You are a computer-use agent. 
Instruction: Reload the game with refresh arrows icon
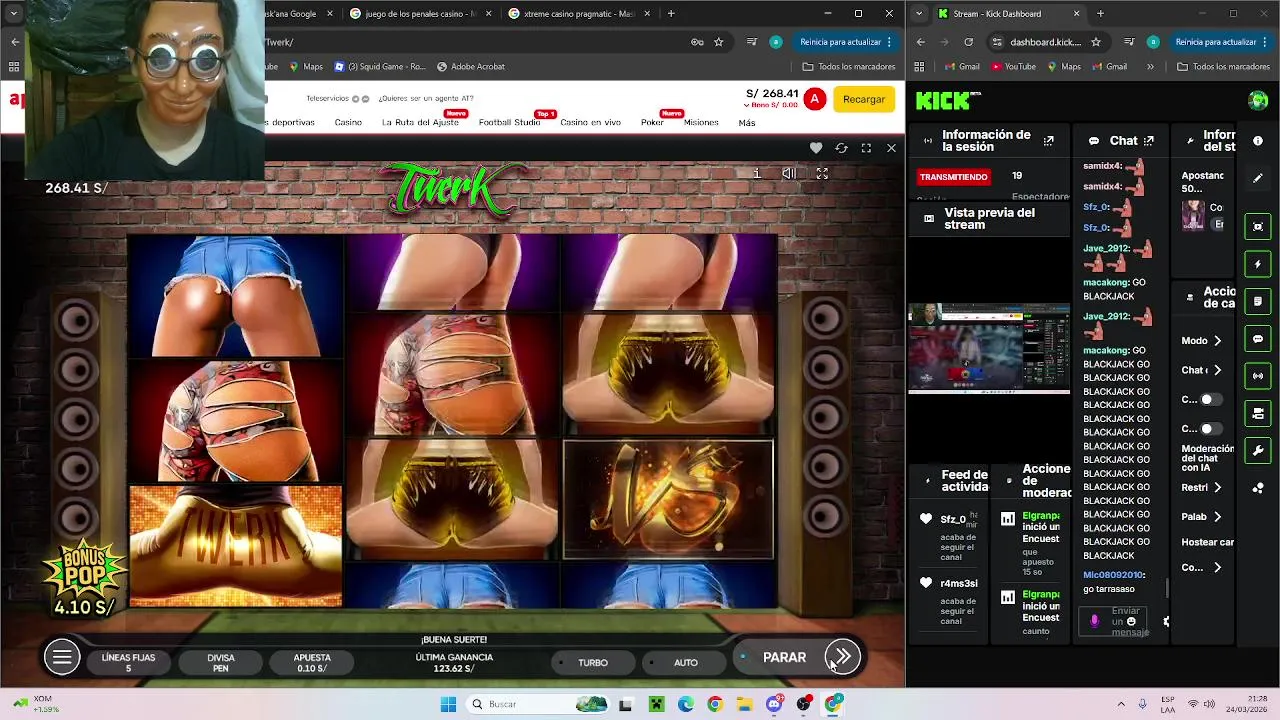[841, 148]
